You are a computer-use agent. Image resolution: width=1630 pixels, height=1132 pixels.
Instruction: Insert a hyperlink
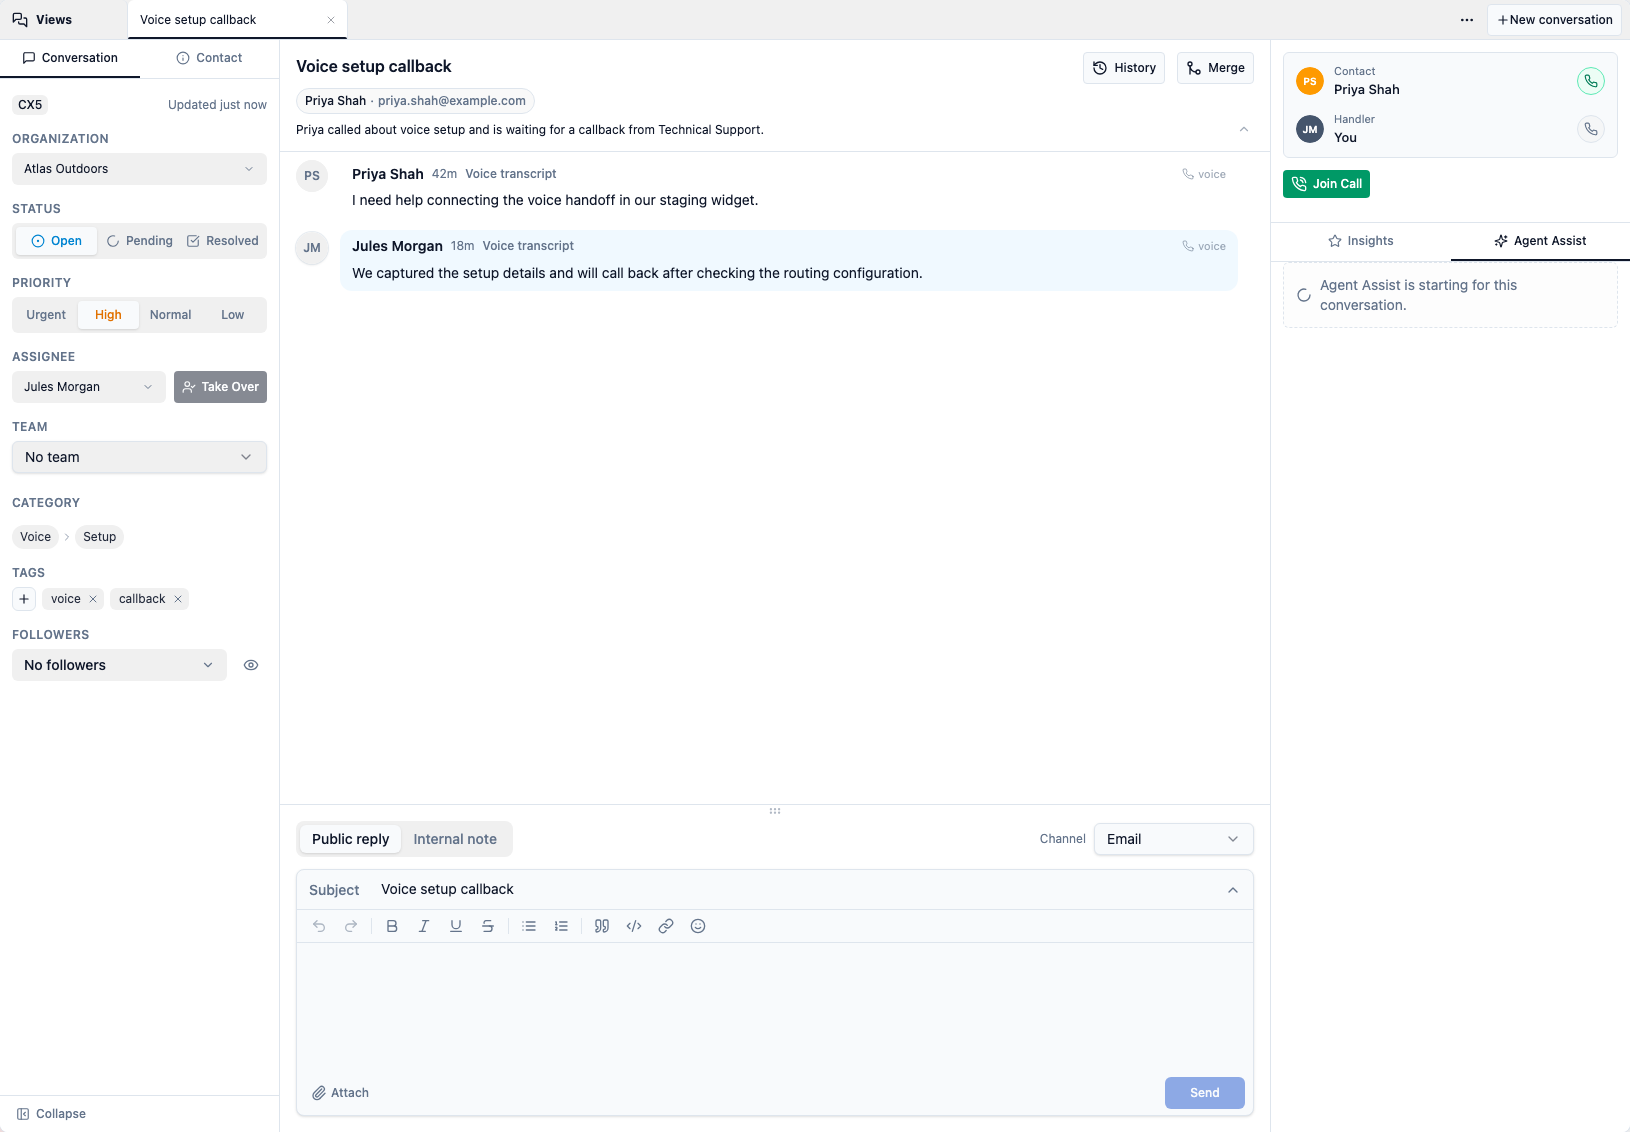666,926
